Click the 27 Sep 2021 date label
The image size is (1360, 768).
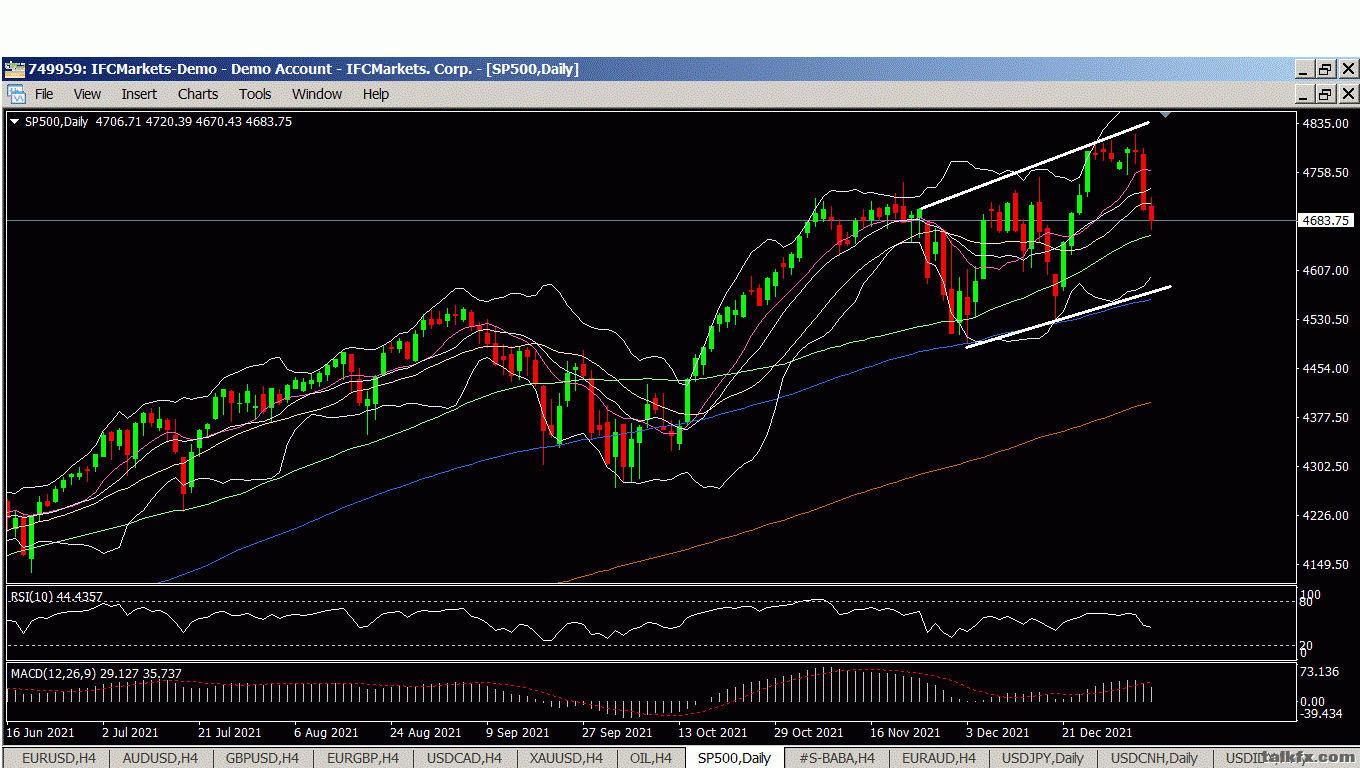[616, 733]
